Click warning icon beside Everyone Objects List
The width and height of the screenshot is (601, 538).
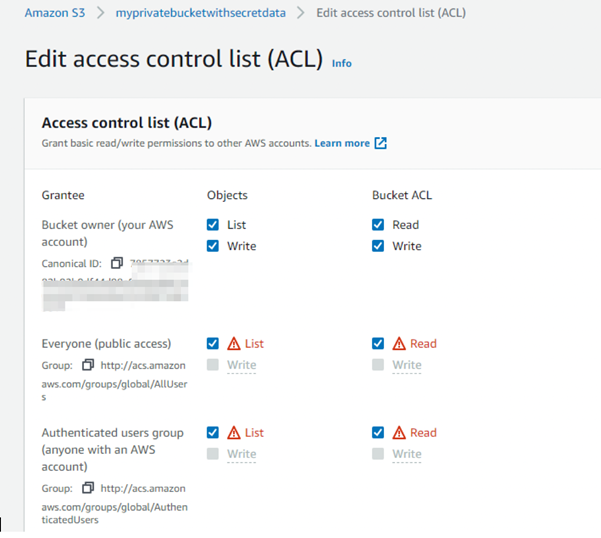(233, 343)
